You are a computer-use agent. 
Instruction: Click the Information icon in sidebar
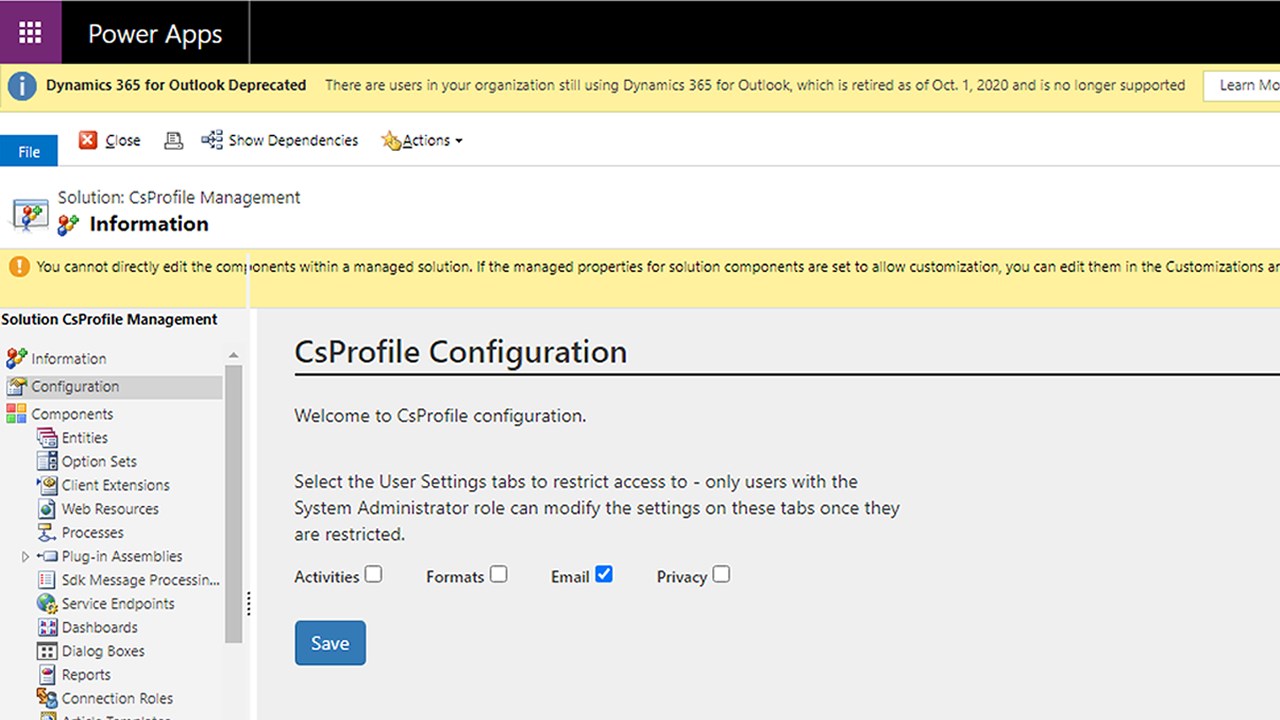tap(16, 358)
